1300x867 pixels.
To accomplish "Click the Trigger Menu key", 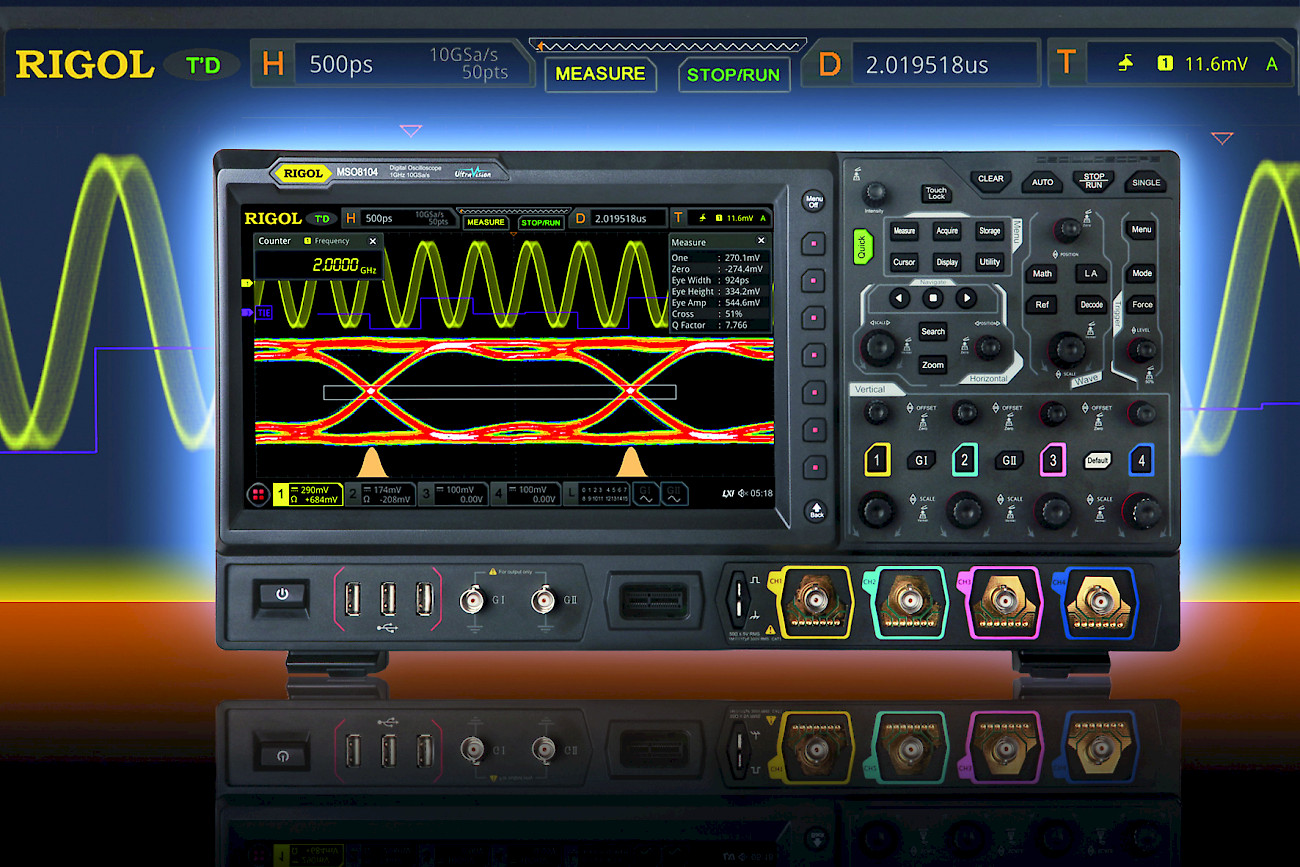I will coord(1141,230).
